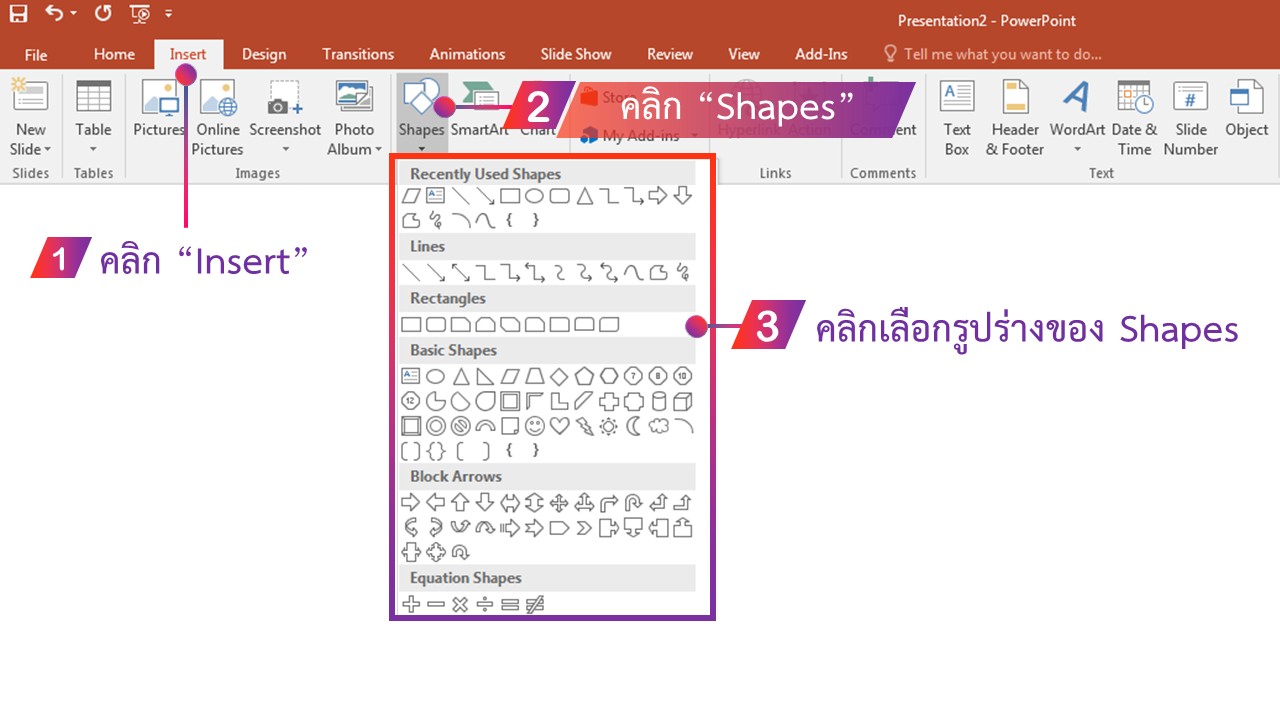
Task: Choose the right block arrow in Recently Used Shapes
Action: click(658, 196)
